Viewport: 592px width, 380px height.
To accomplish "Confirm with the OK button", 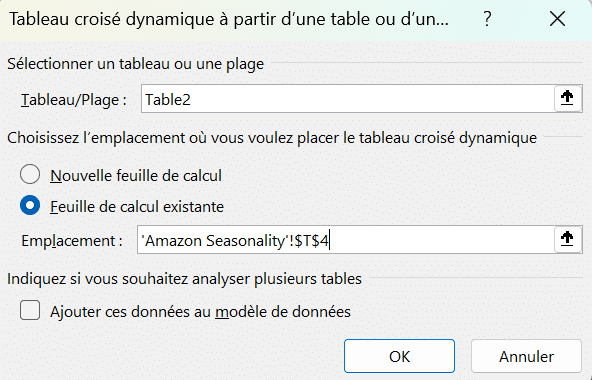I will pyautogui.click(x=399, y=356).
